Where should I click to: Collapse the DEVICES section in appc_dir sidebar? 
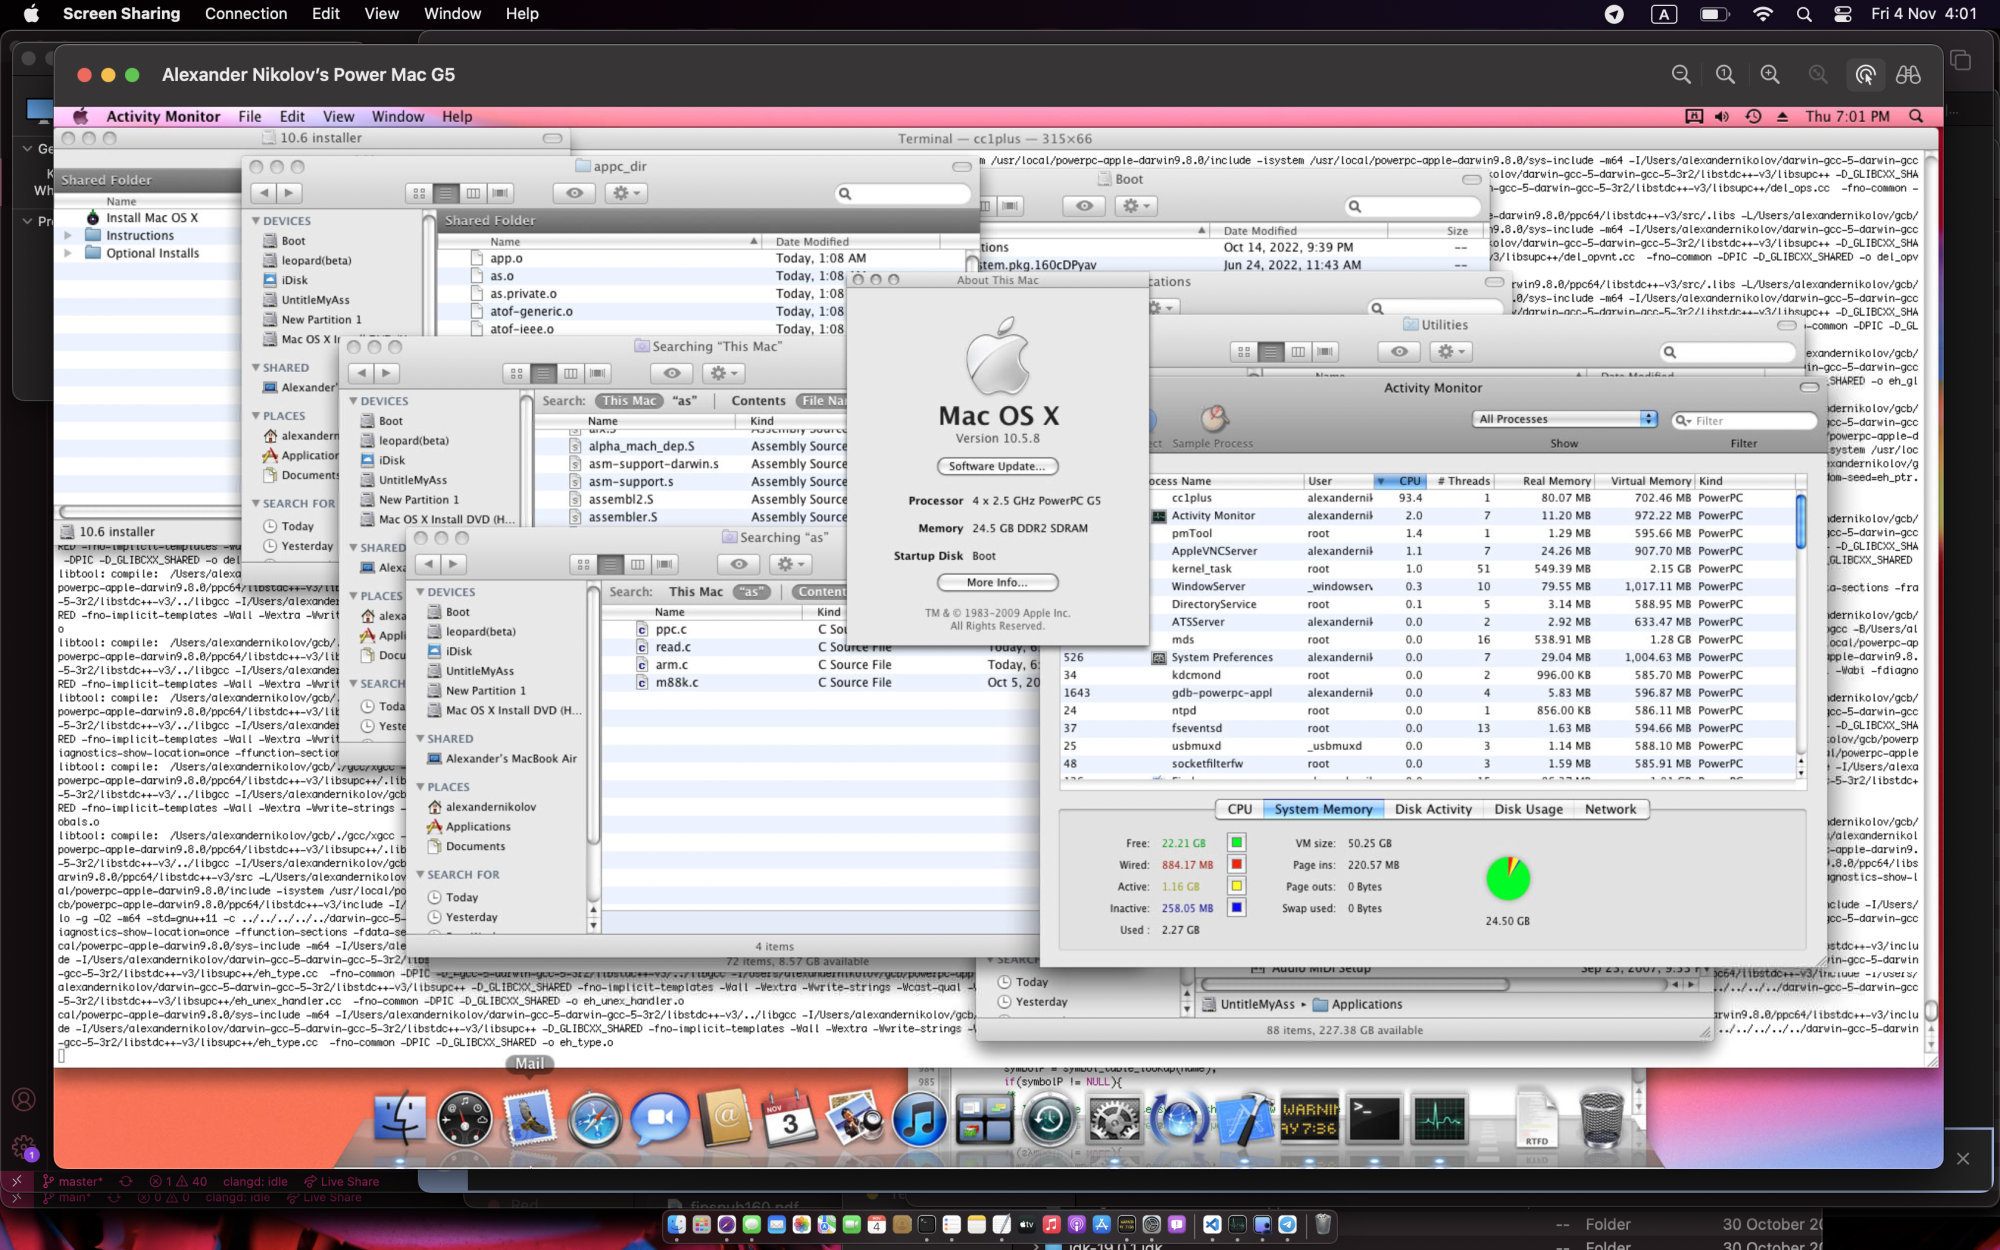[x=256, y=221]
